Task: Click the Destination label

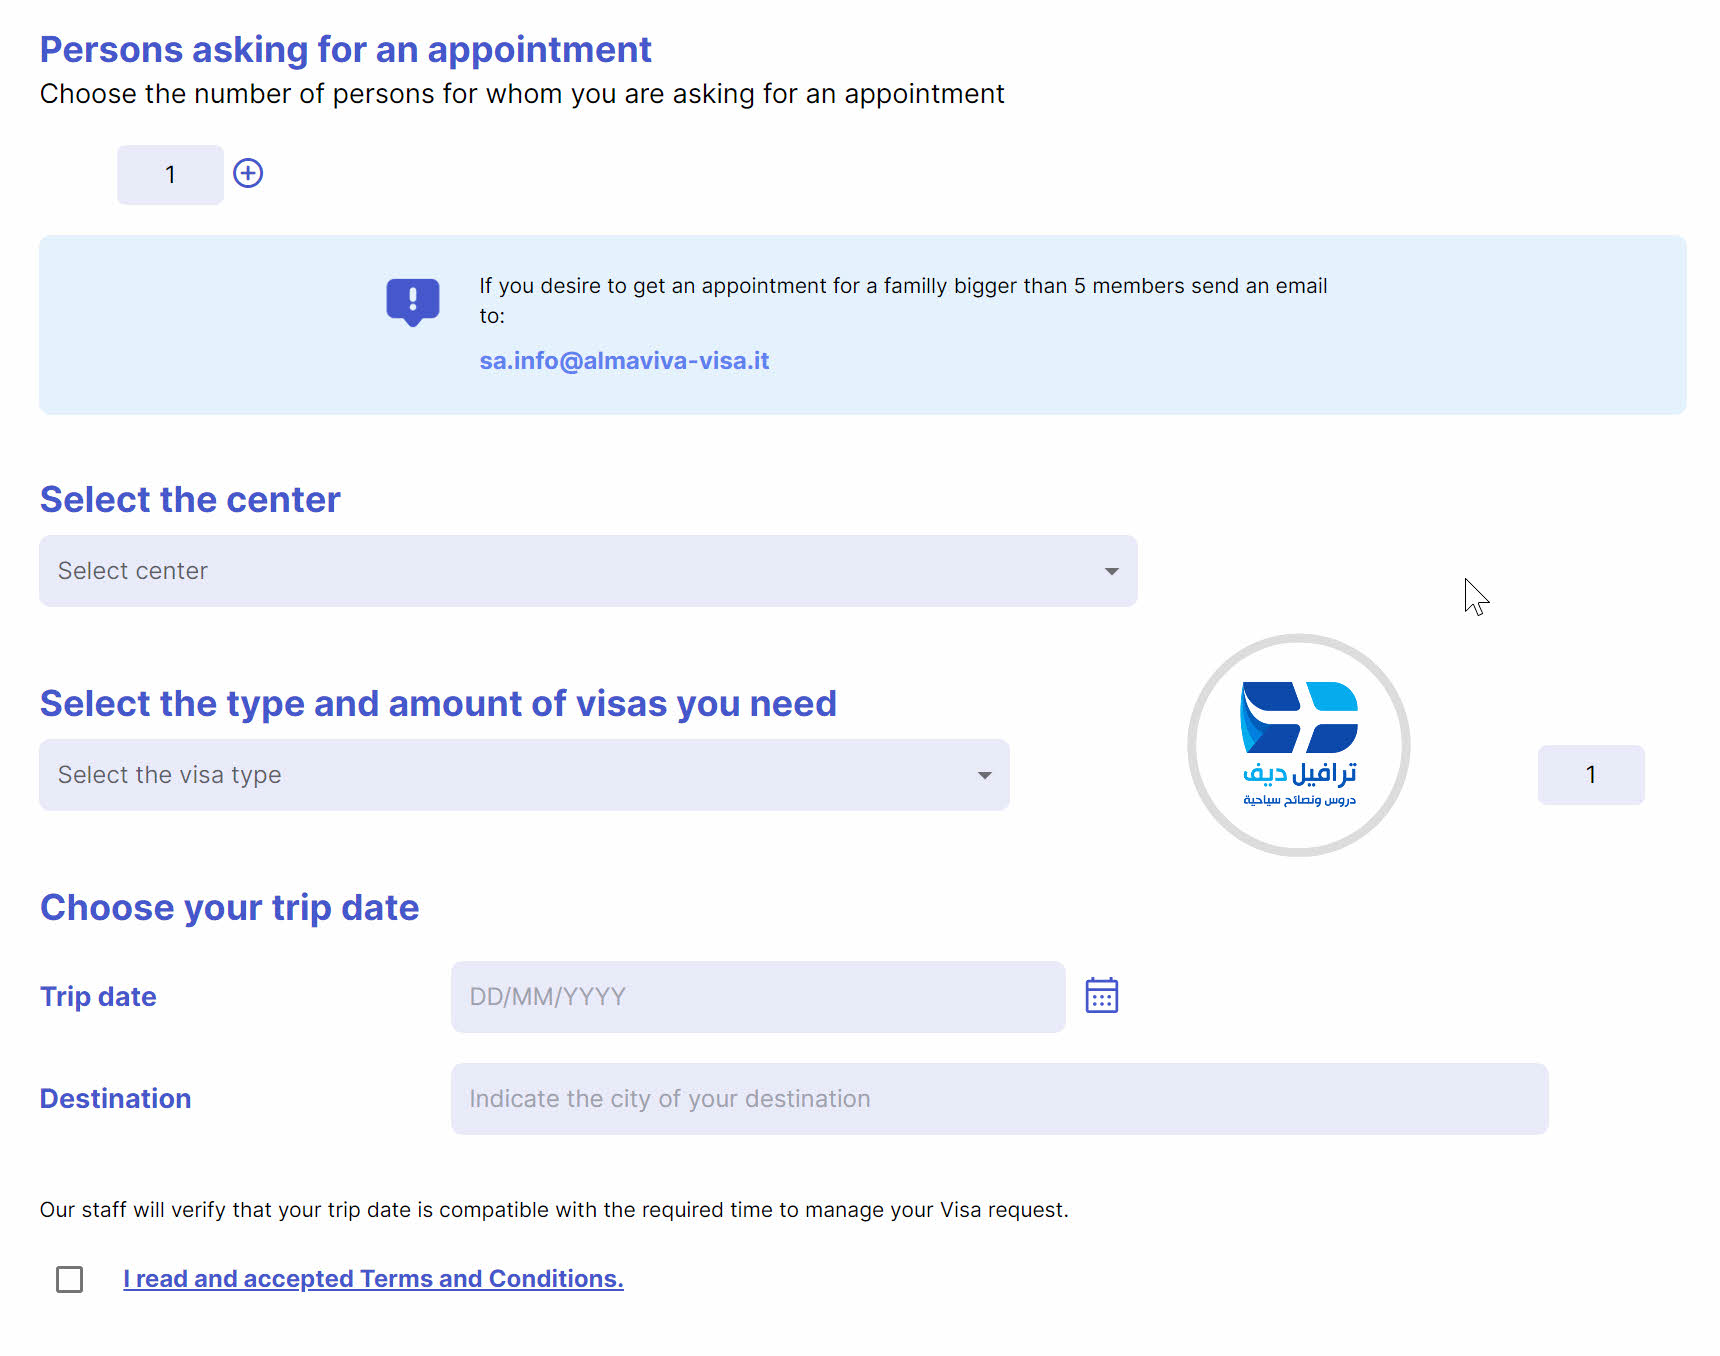Action: point(115,1099)
